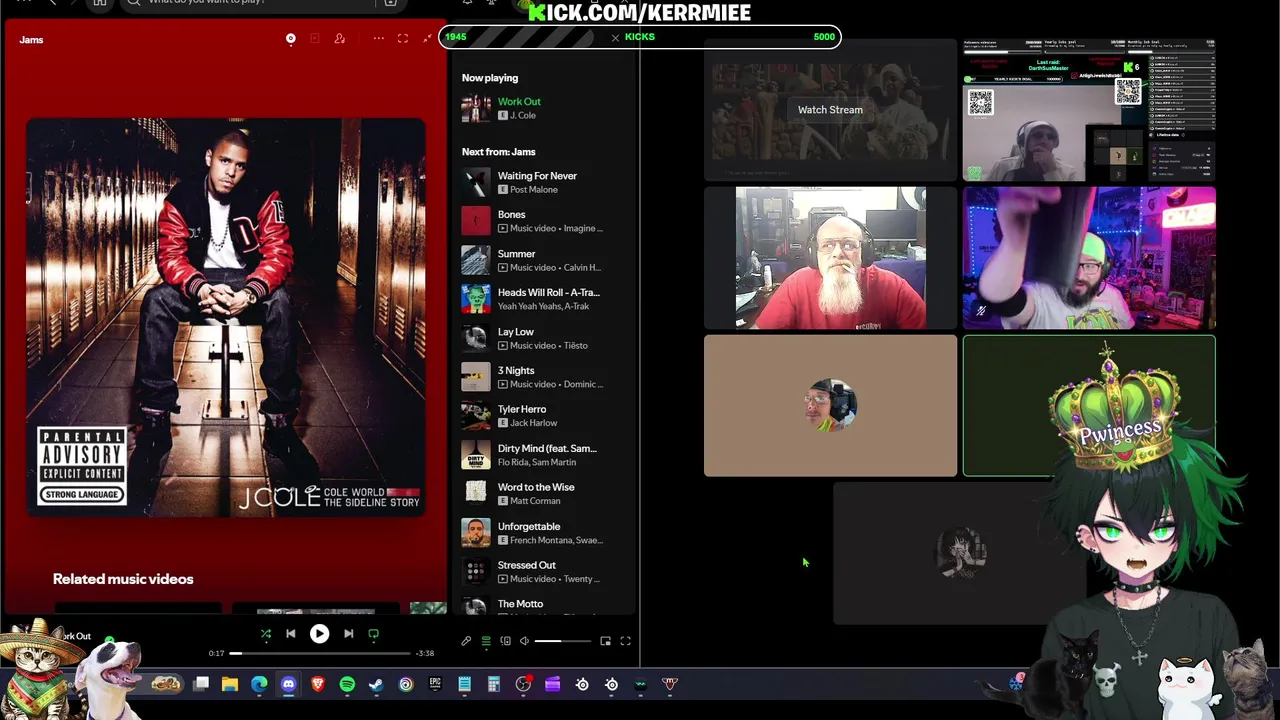This screenshot has width=1280, height=720.
Task: Open the miniplayer icon
Action: (x=606, y=641)
